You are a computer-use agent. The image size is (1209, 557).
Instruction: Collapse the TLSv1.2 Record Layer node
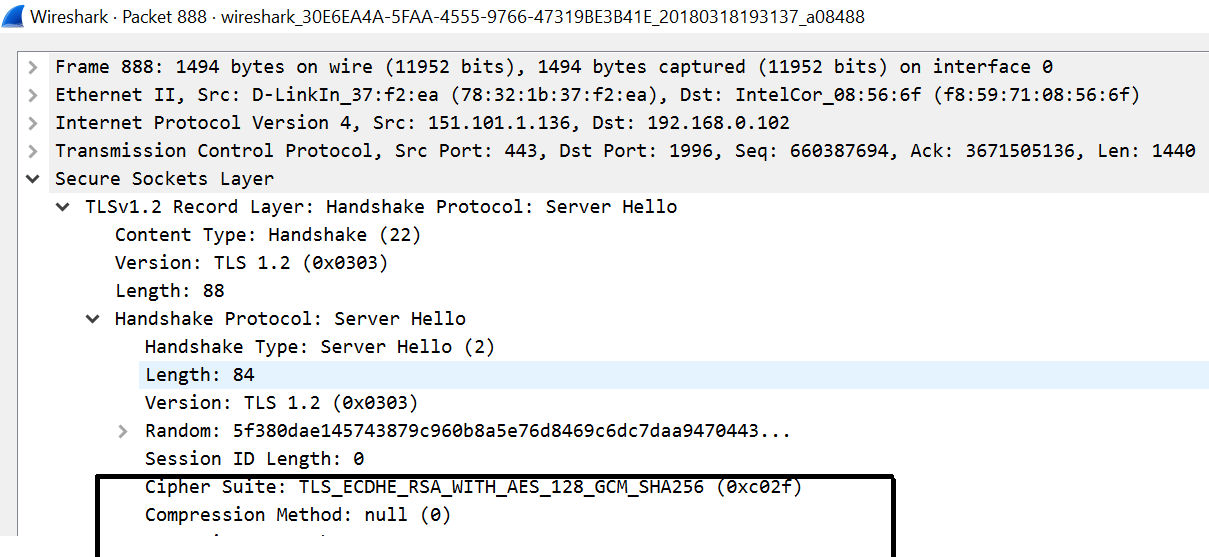pyautogui.click(x=63, y=207)
